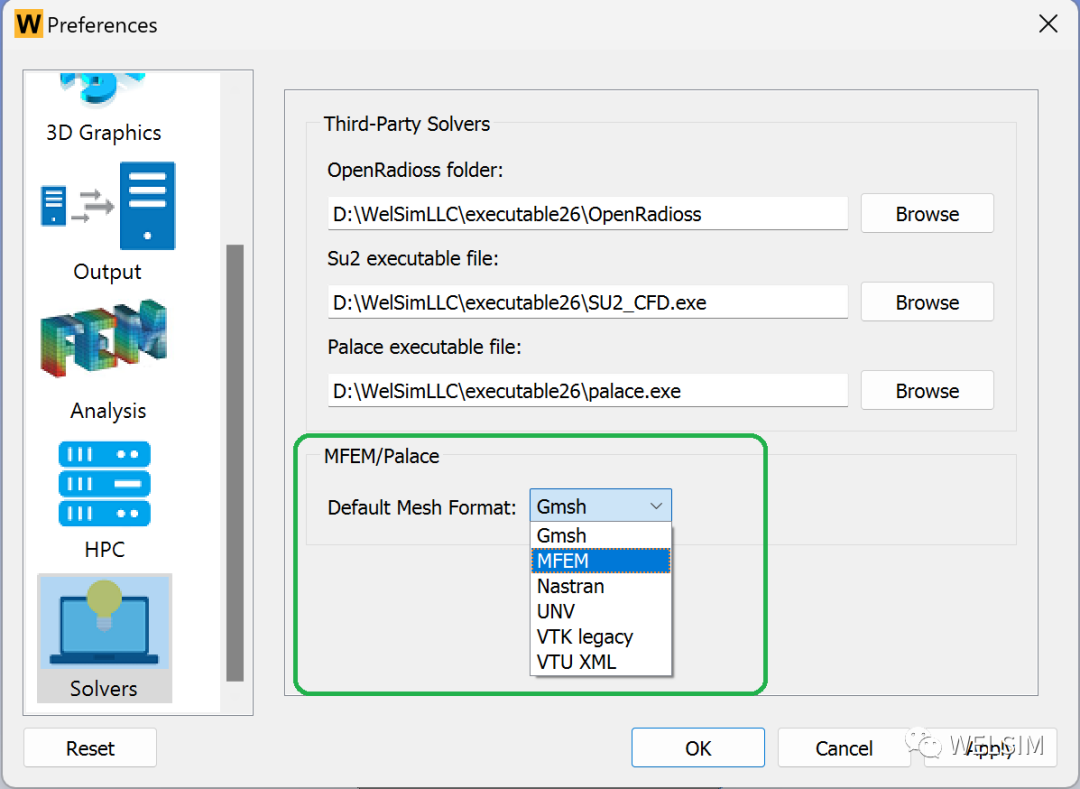This screenshot has height=789, width=1080.
Task: Open the HPC server category
Action: click(x=105, y=500)
